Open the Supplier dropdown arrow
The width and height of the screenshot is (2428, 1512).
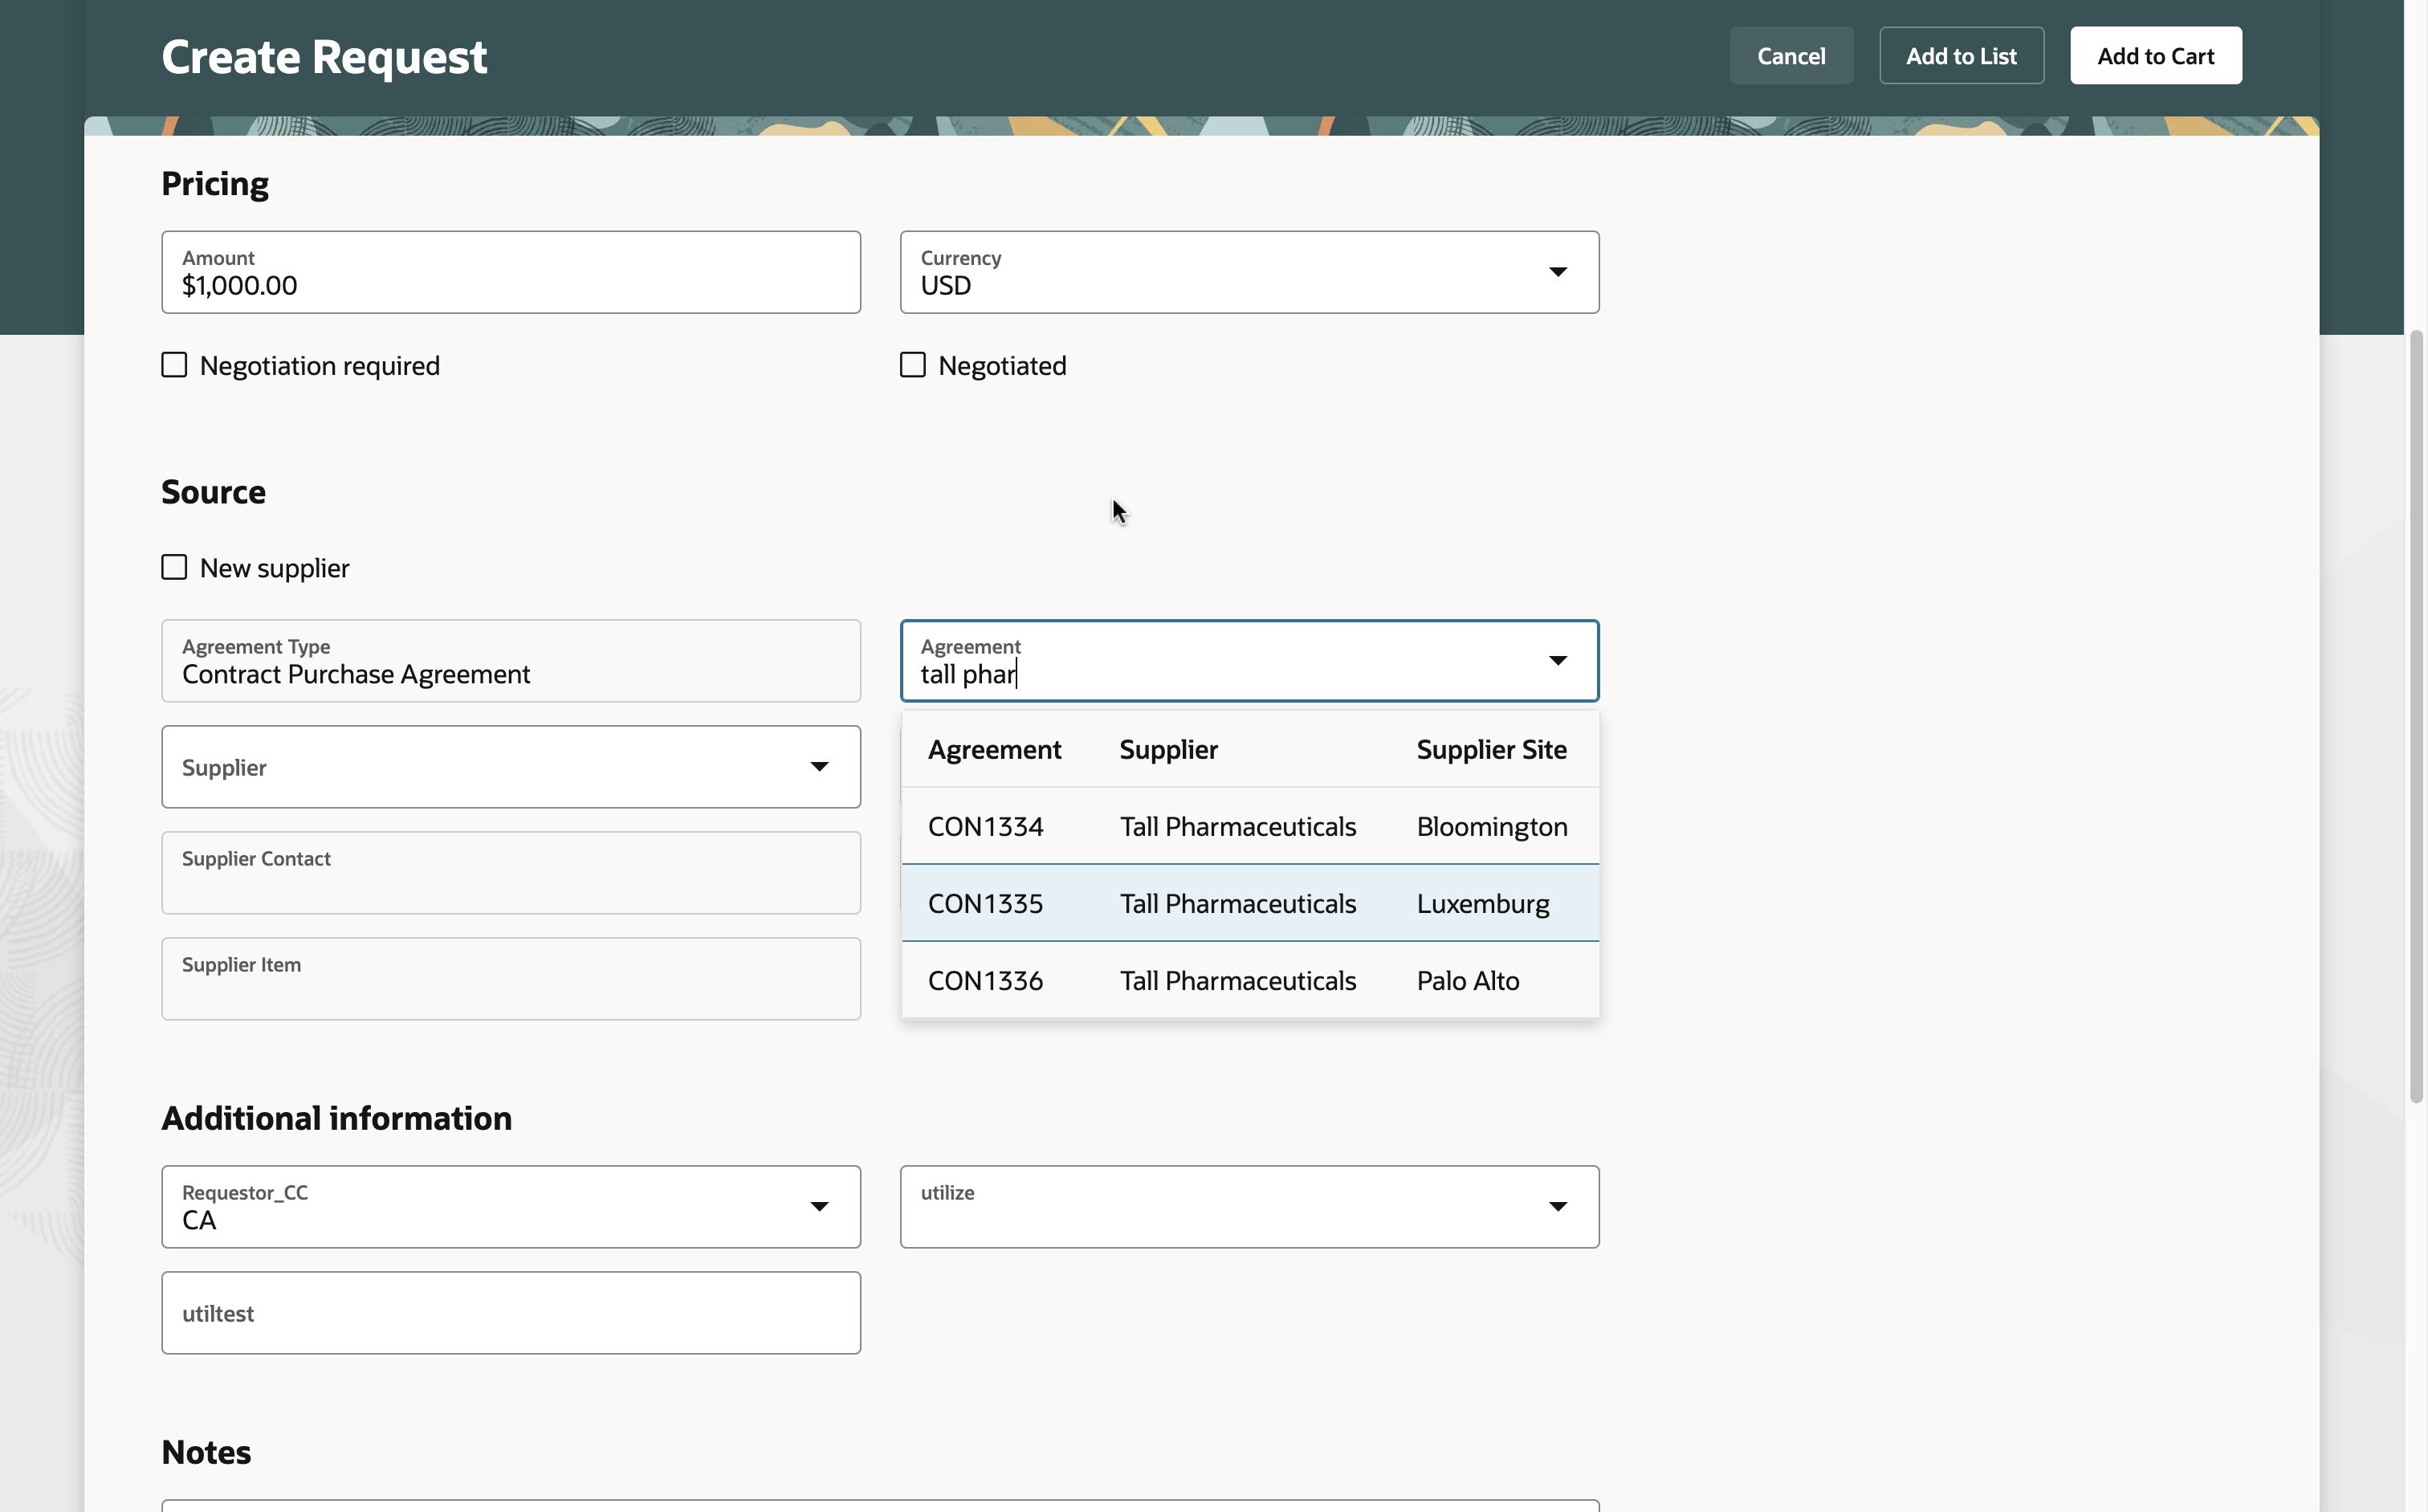point(819,767)
